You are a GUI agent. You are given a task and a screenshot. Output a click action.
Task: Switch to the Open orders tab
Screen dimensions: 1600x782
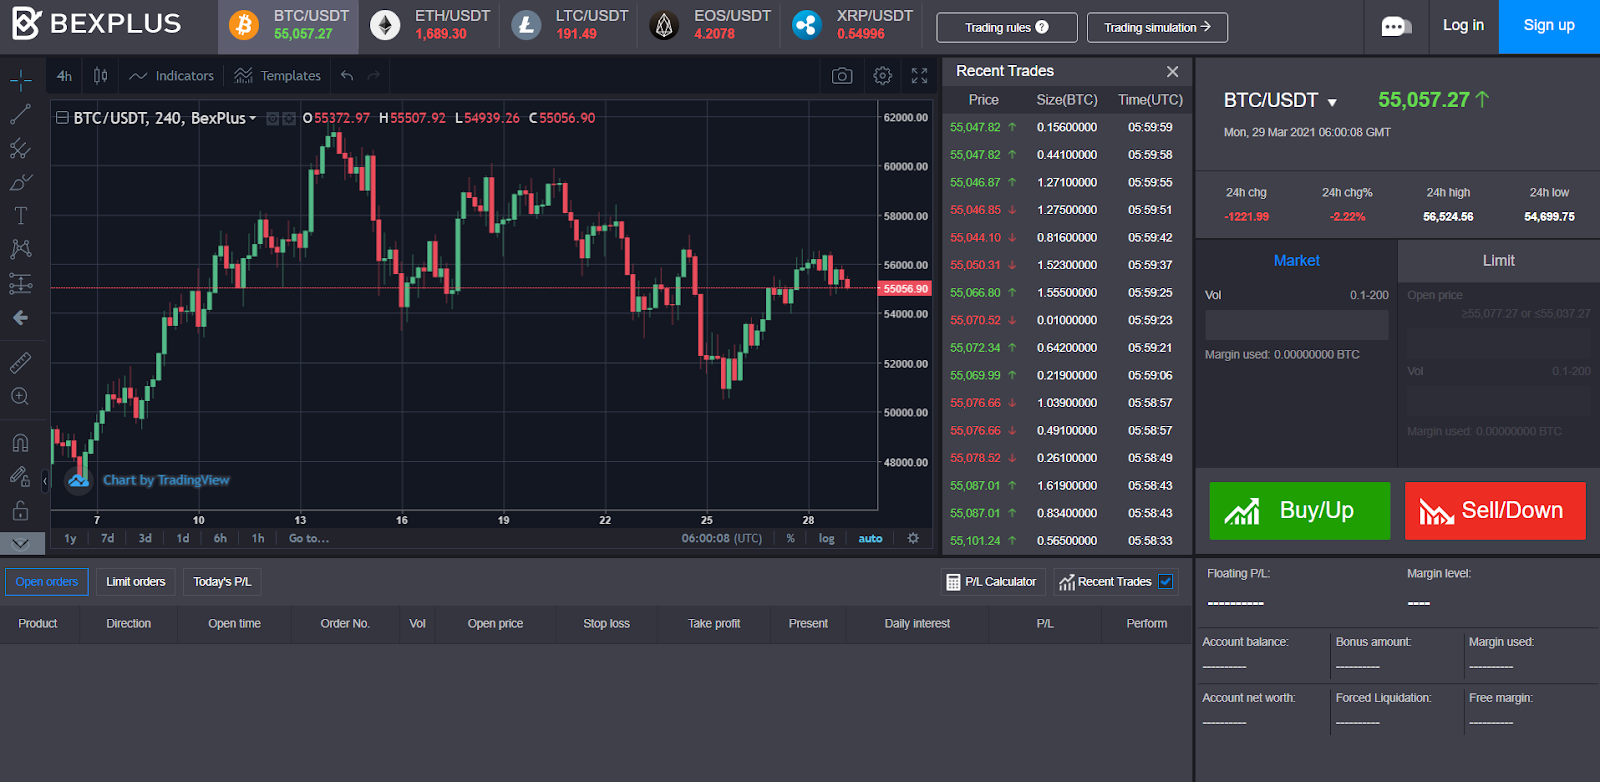click(47, 582)
